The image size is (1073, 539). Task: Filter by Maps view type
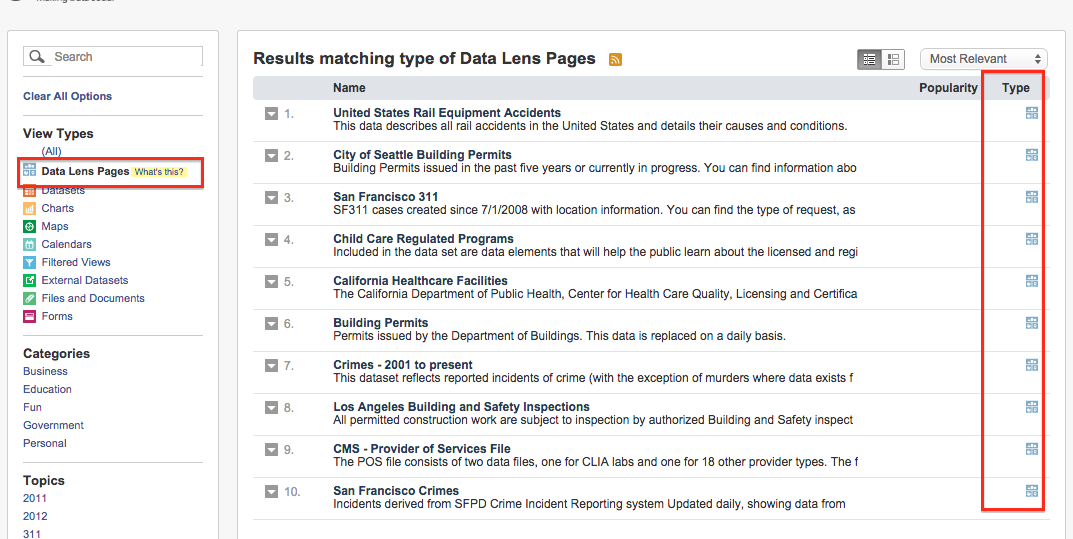point(55,226)
